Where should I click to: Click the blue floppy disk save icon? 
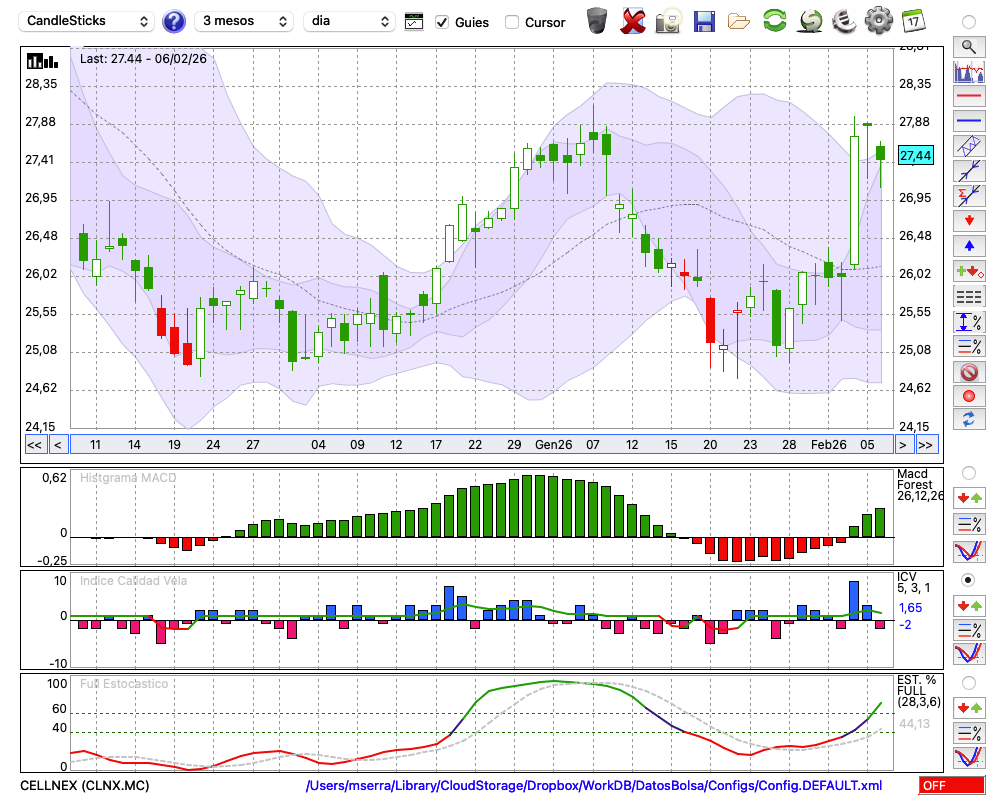[x=704, y=21]
